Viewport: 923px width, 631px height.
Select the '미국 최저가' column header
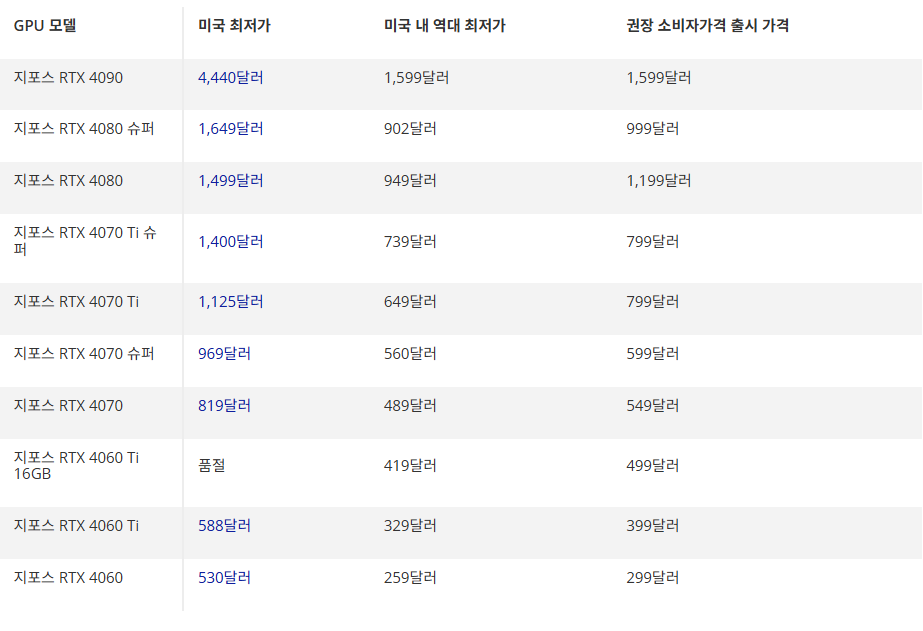[234, 25]
